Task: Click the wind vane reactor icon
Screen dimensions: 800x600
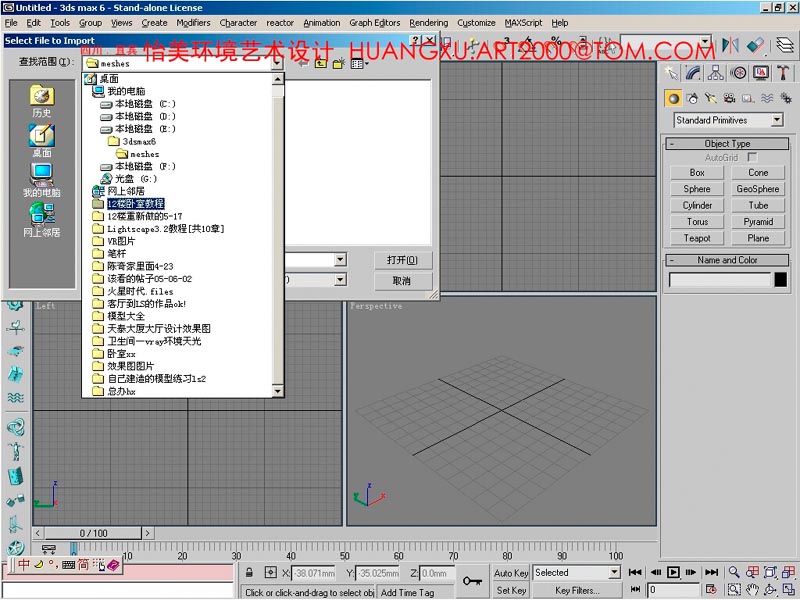Action: (x=15, y=328)
